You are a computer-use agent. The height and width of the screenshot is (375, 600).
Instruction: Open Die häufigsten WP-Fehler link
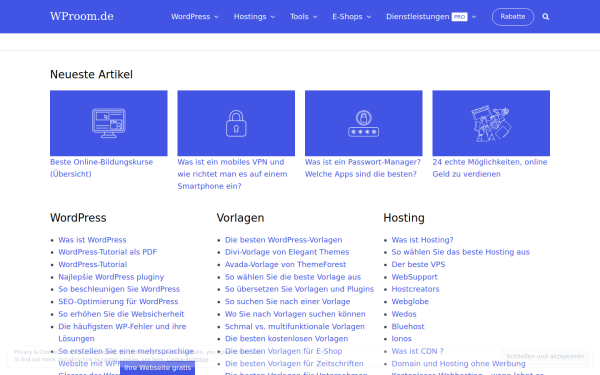point(122,333)
